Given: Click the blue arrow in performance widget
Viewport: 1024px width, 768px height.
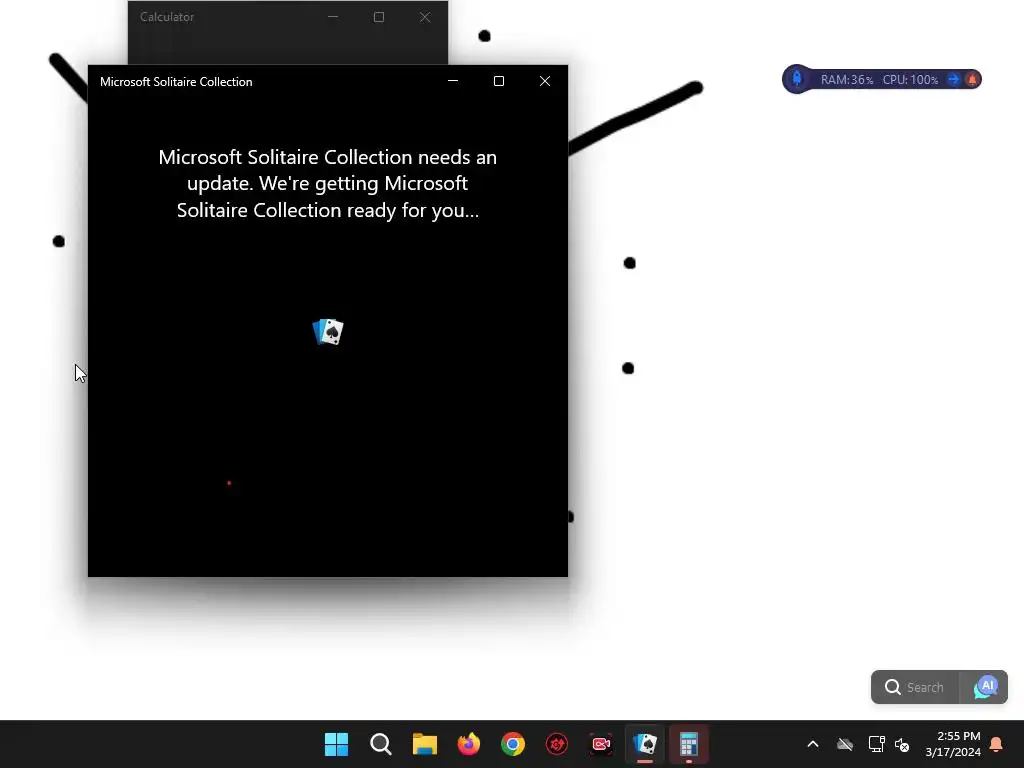Looking at the screenshot, I should (x=953, y=80).
